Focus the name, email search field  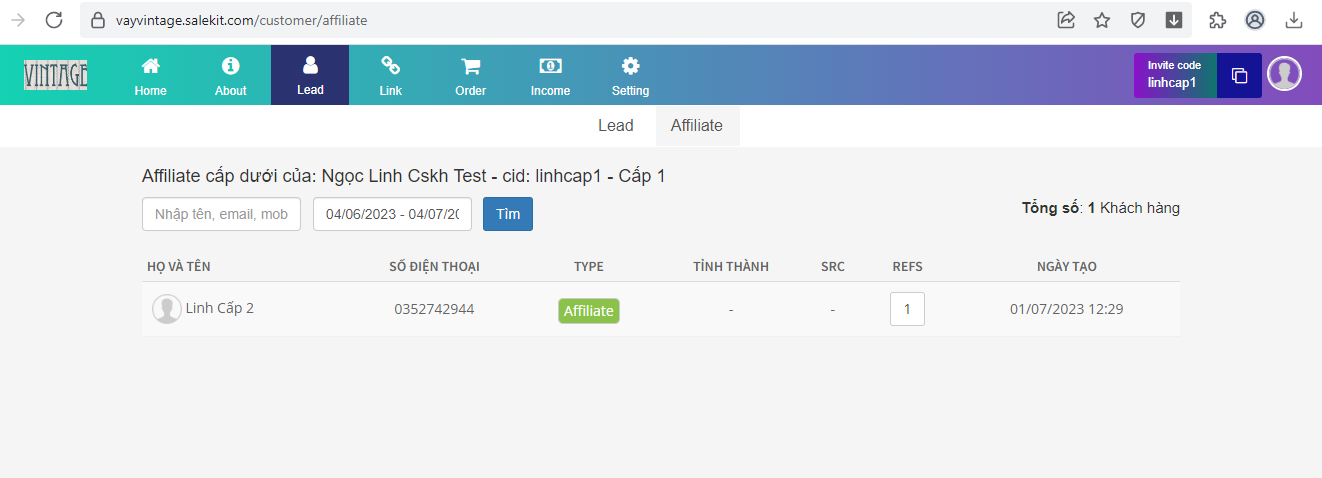(x=221, y=214)
